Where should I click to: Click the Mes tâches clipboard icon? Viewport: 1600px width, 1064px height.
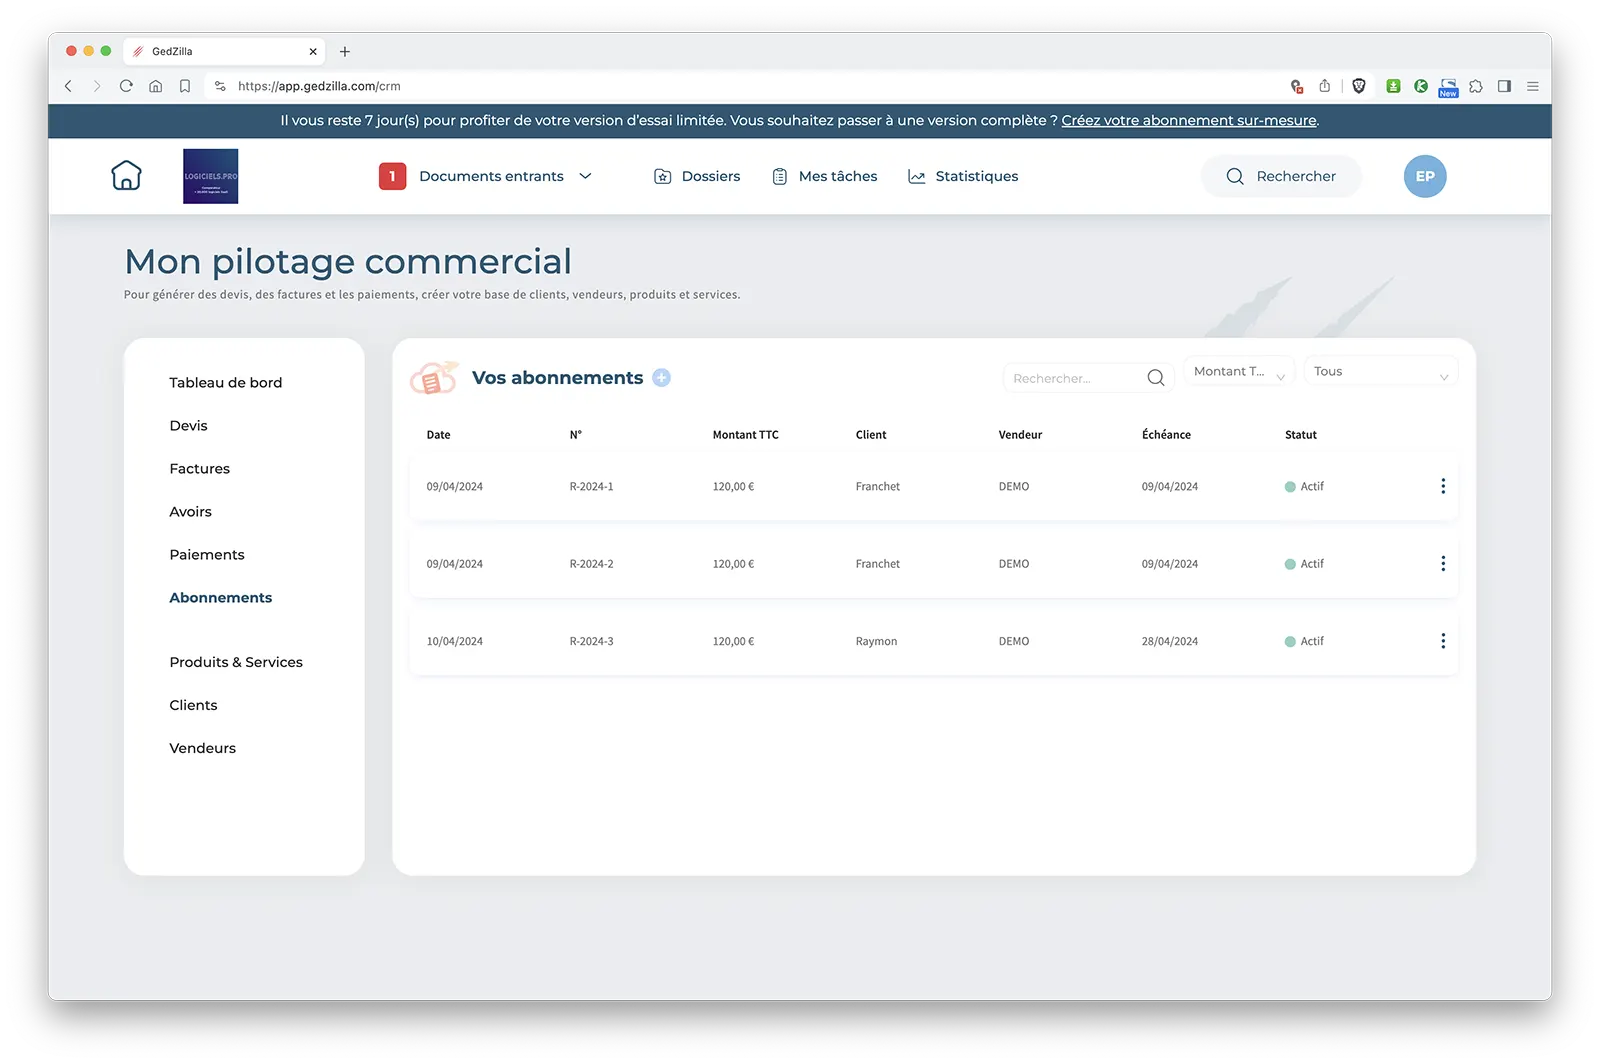pyautogui.click(x=780, y=176)
